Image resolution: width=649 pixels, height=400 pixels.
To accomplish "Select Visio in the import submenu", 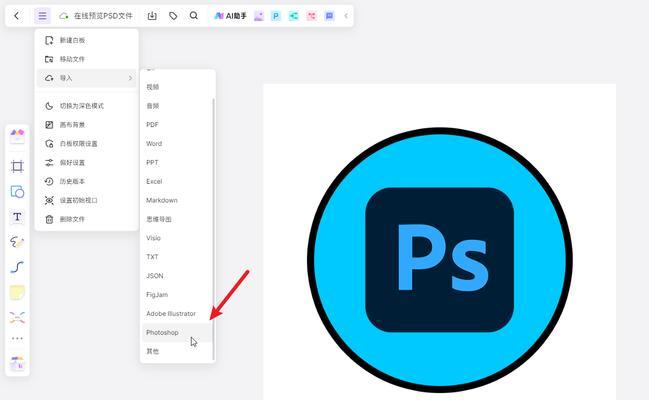I will (177, 238).
